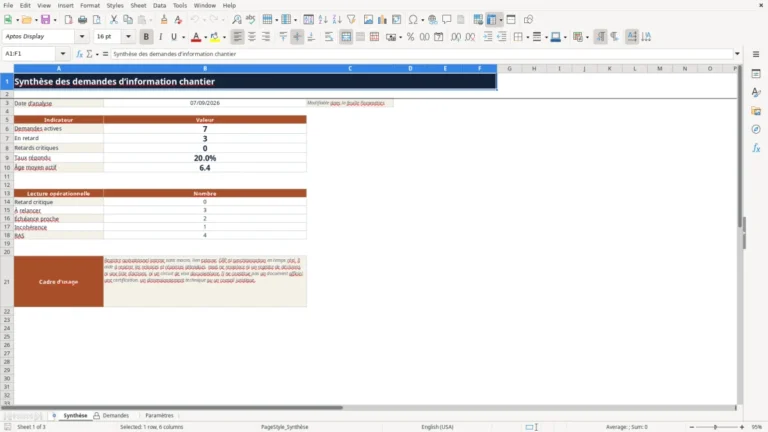This screenshot has width=768, height=432.
Task: Open a file using the folder icon
Action: click(x=26, y=20)
